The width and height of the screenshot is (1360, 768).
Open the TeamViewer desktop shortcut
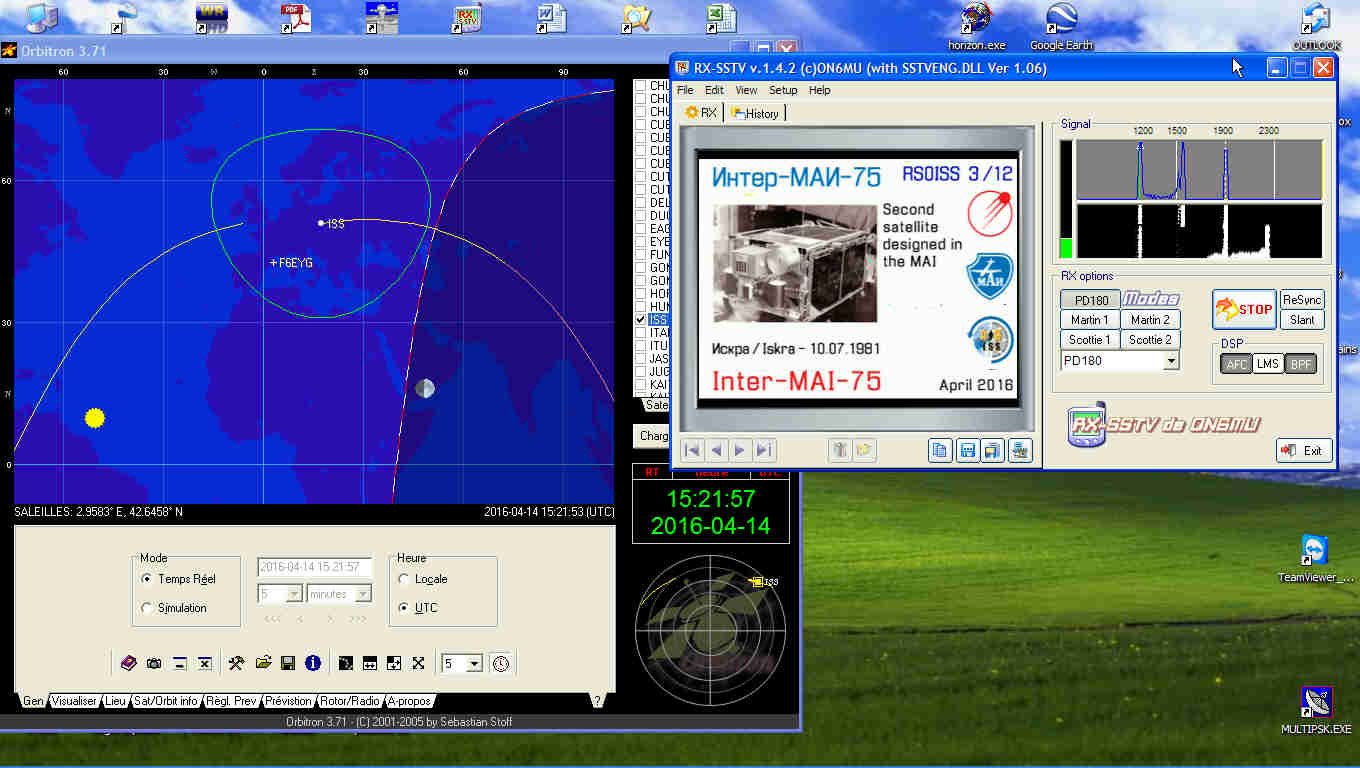[x=1315, y=559]
